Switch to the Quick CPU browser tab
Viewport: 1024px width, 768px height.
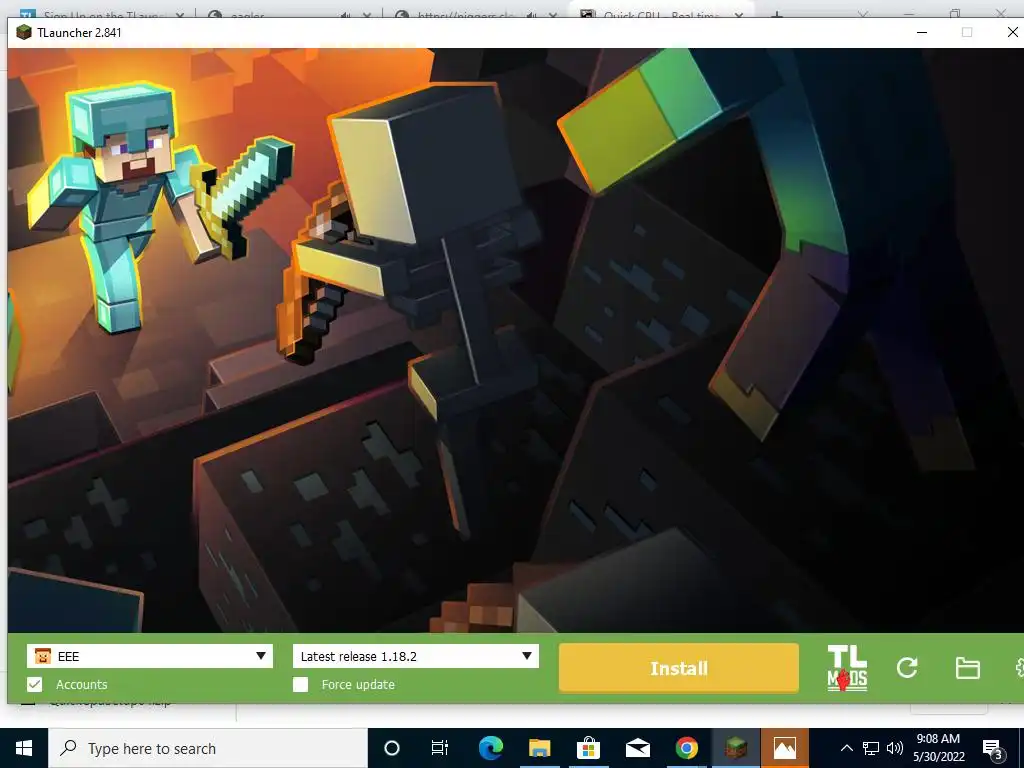(x=661, y=14)
